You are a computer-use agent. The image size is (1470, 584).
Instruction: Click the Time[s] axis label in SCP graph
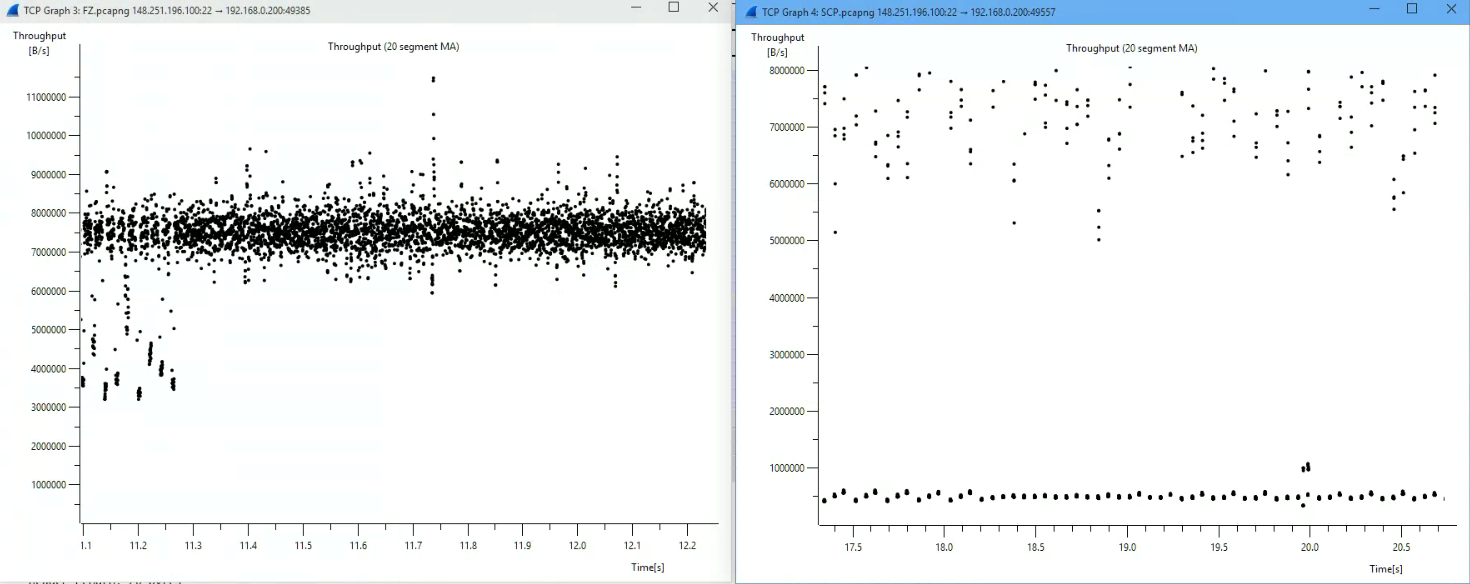click(x=1386, y=568)
